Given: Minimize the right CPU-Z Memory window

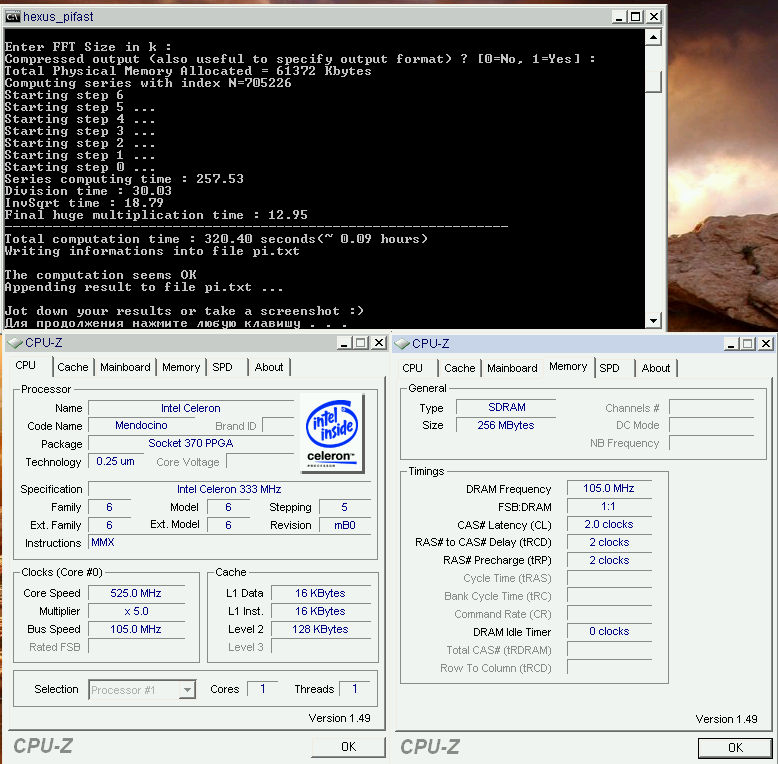Looking at the screenshot, I should [731, 344].
